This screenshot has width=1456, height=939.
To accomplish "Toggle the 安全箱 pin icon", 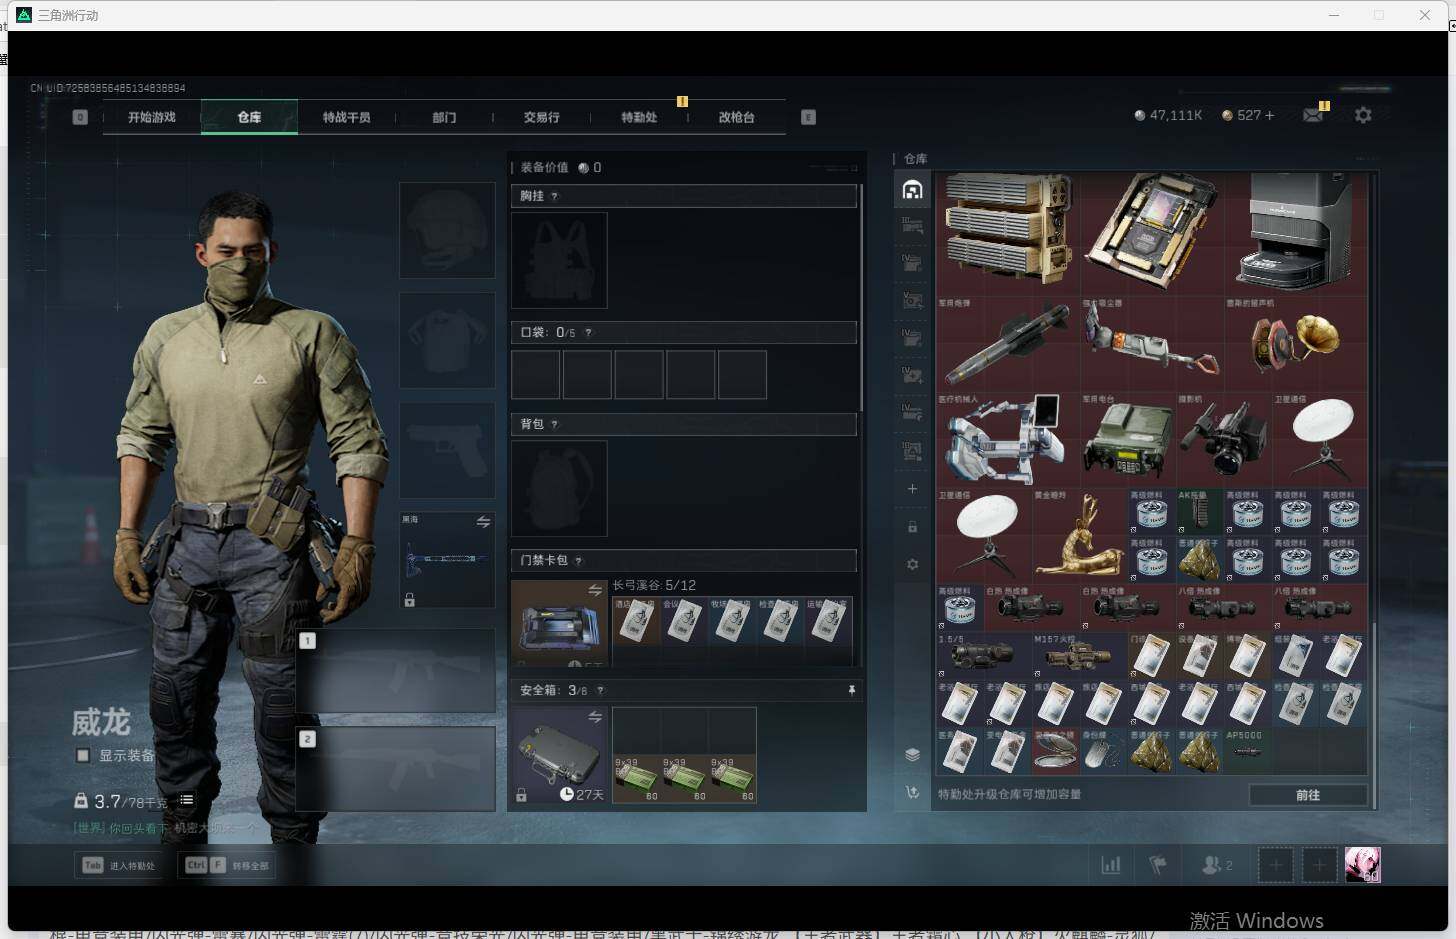I will 851,690.
